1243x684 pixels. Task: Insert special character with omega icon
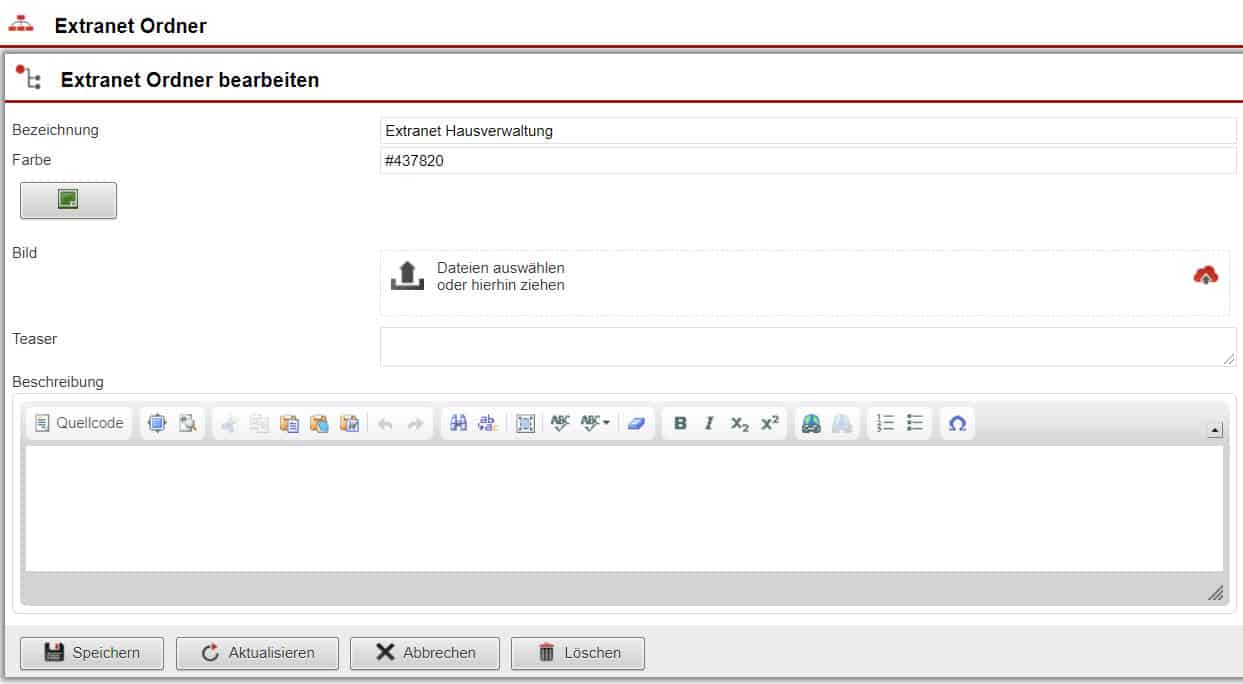pyautogui.click(x=957, y=423)
